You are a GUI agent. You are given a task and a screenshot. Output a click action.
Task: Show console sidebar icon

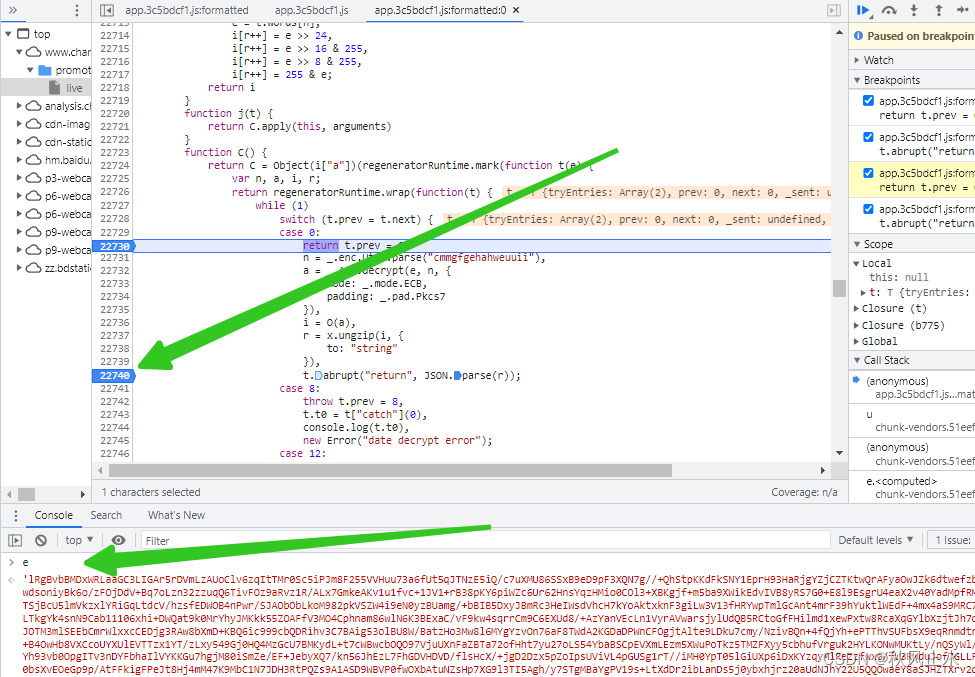coord(16,540)
